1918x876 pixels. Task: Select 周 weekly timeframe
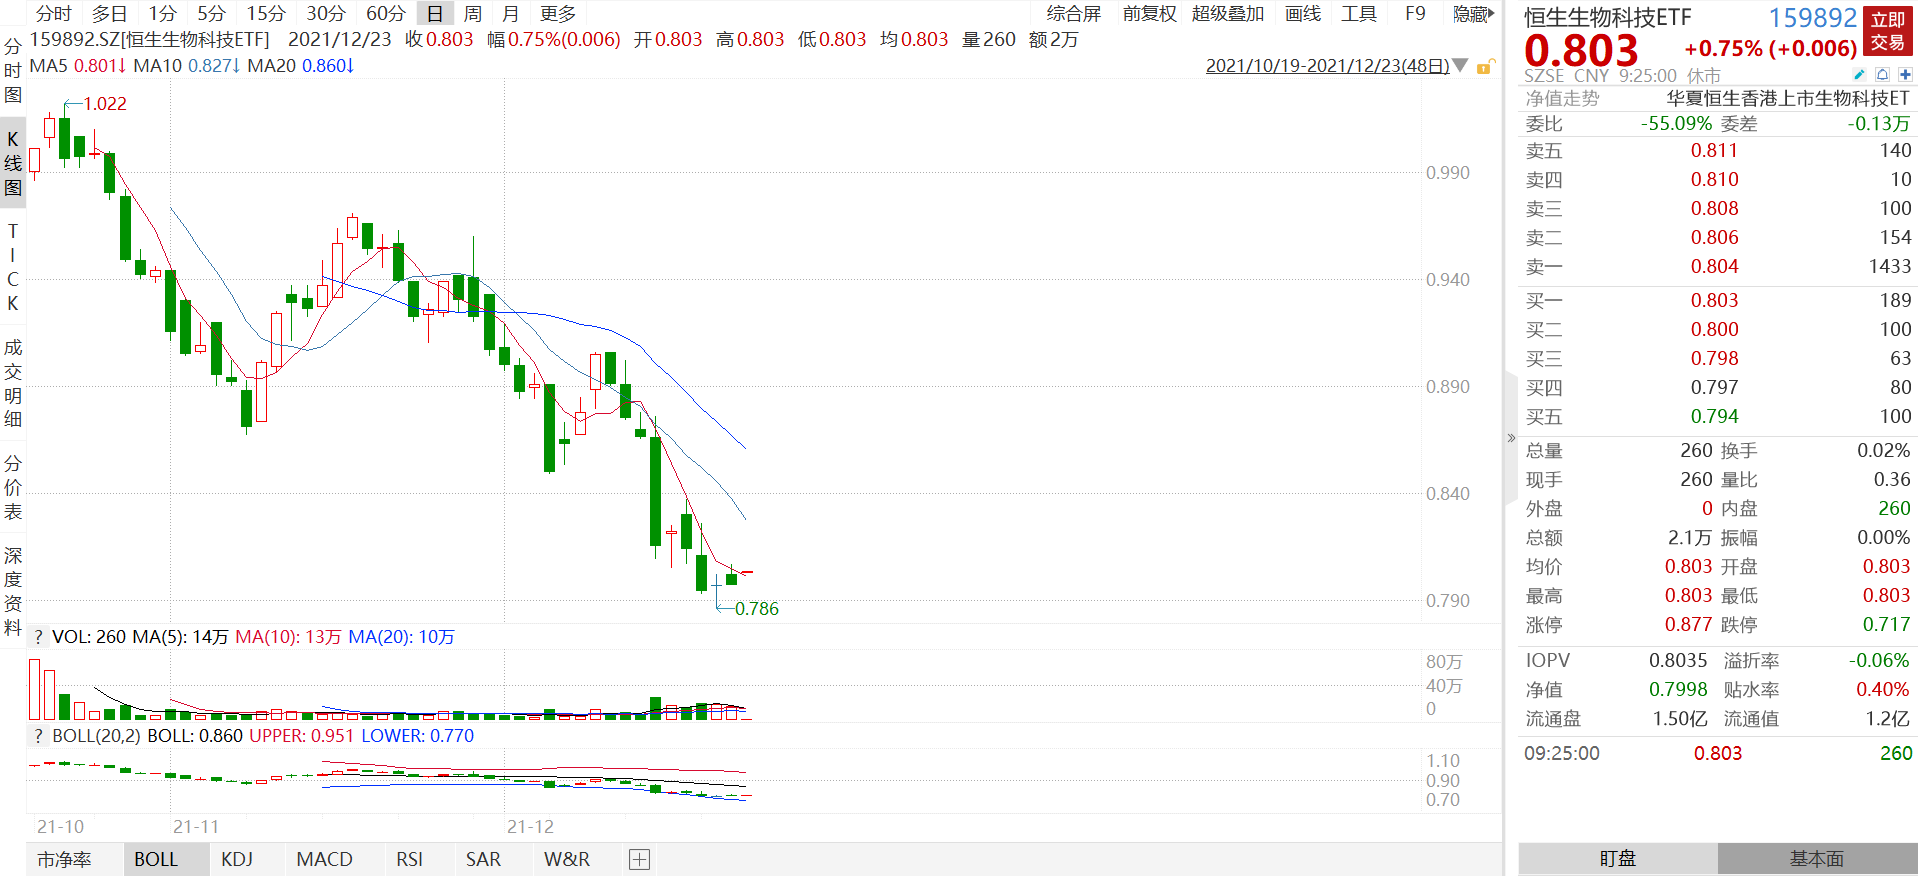[x=473, y=14]
